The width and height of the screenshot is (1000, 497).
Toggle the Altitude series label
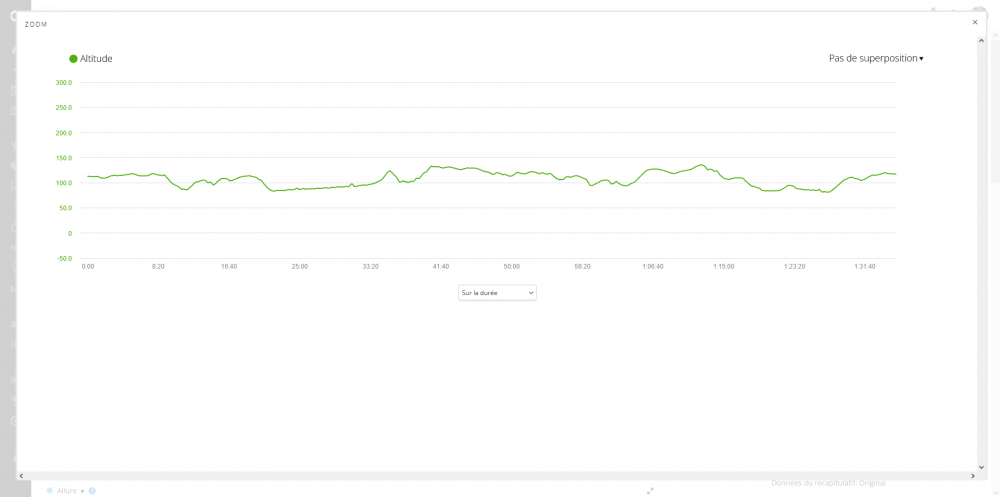pyautogui.click(x=96, y=59)
